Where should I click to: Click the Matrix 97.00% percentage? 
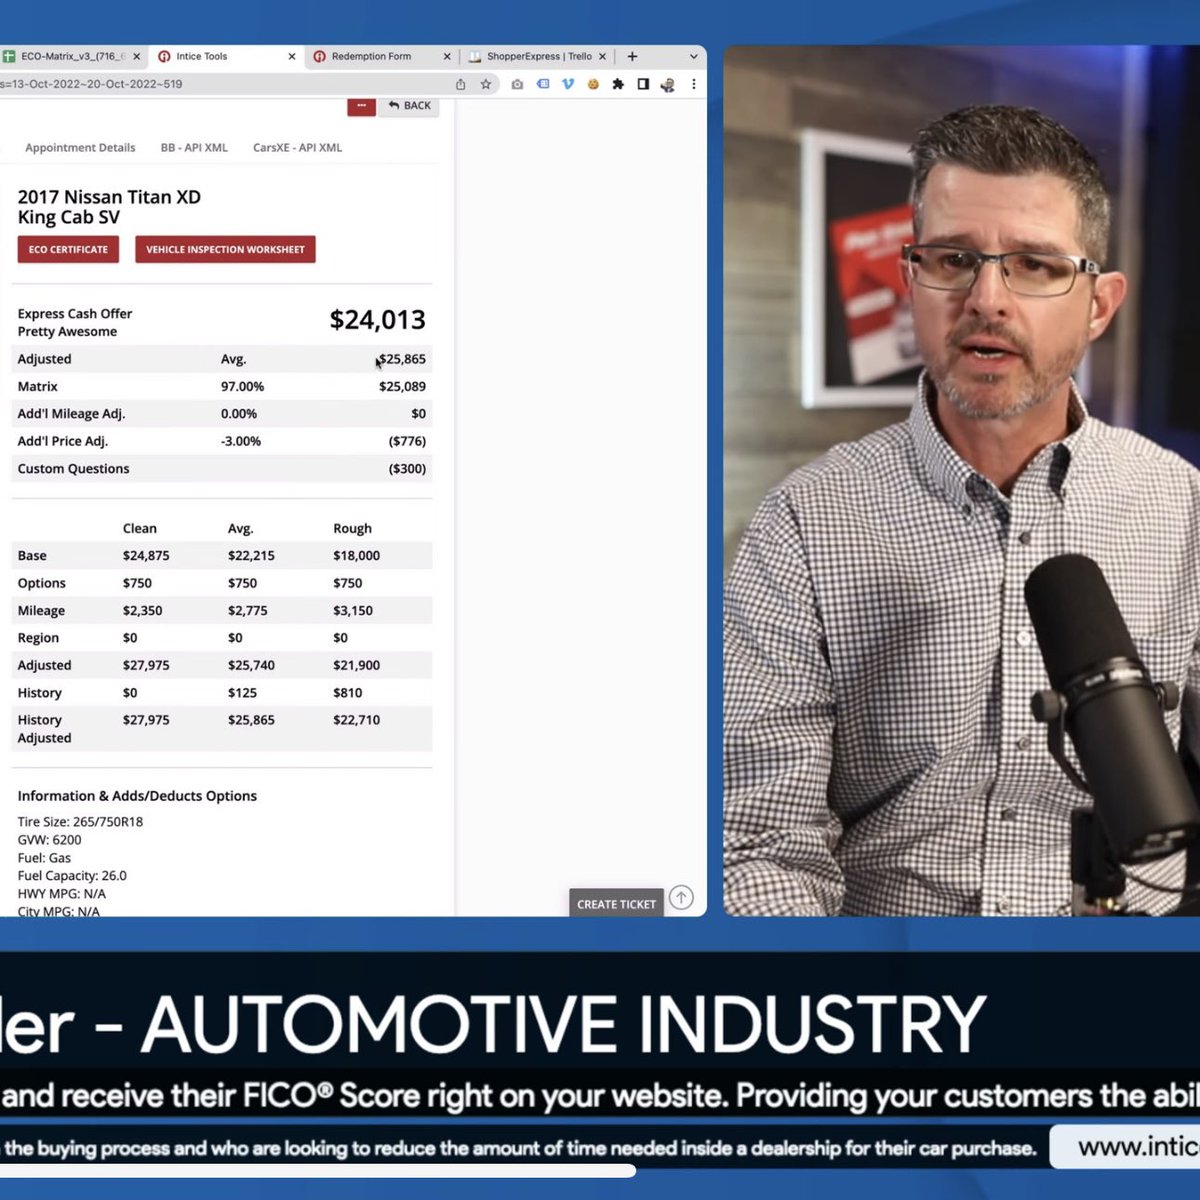242,386
